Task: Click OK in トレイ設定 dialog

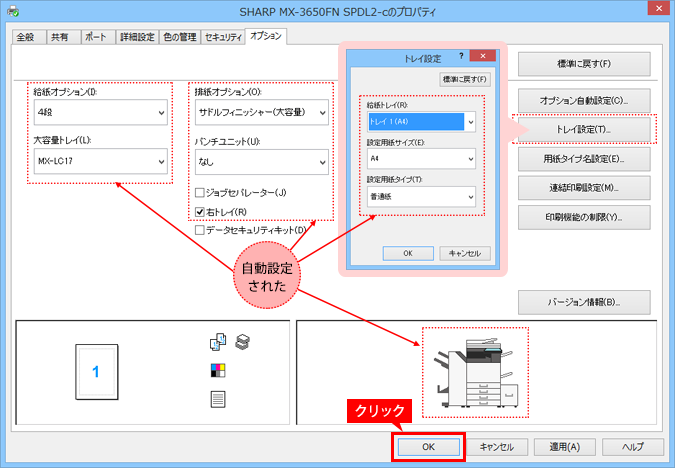Action: (x=408, y=253)
